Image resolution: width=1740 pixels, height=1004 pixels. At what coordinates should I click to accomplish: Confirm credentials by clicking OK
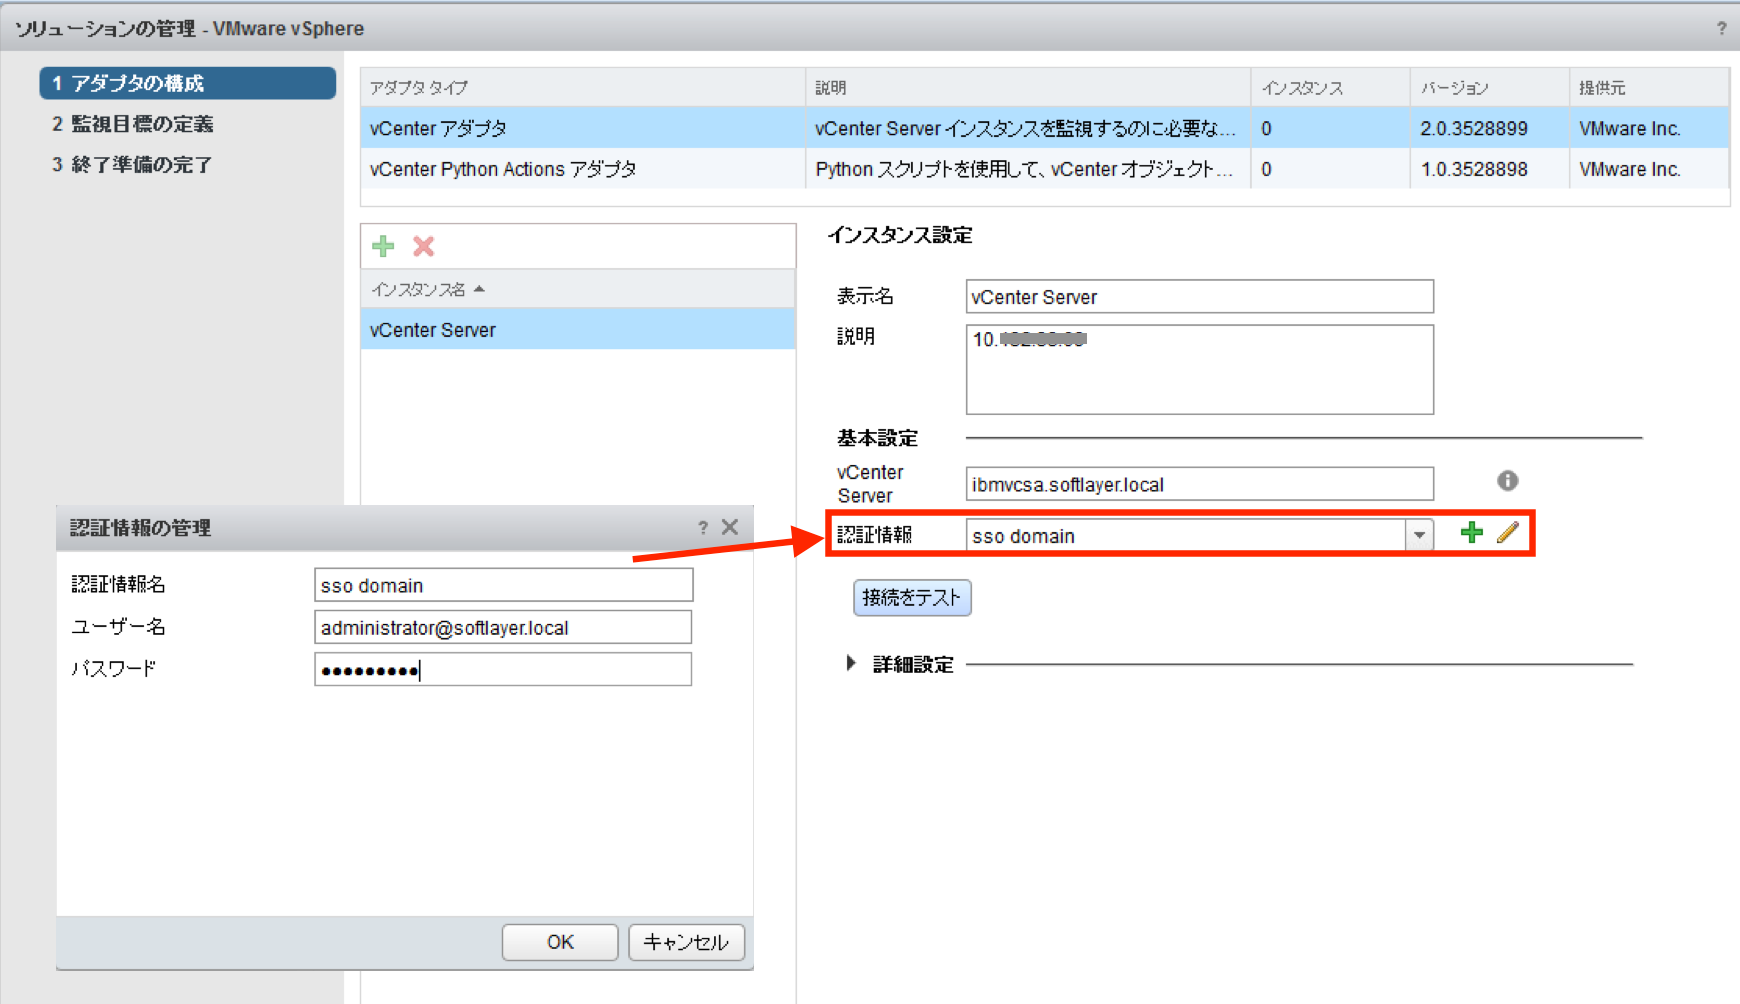[x=559, y=941]
